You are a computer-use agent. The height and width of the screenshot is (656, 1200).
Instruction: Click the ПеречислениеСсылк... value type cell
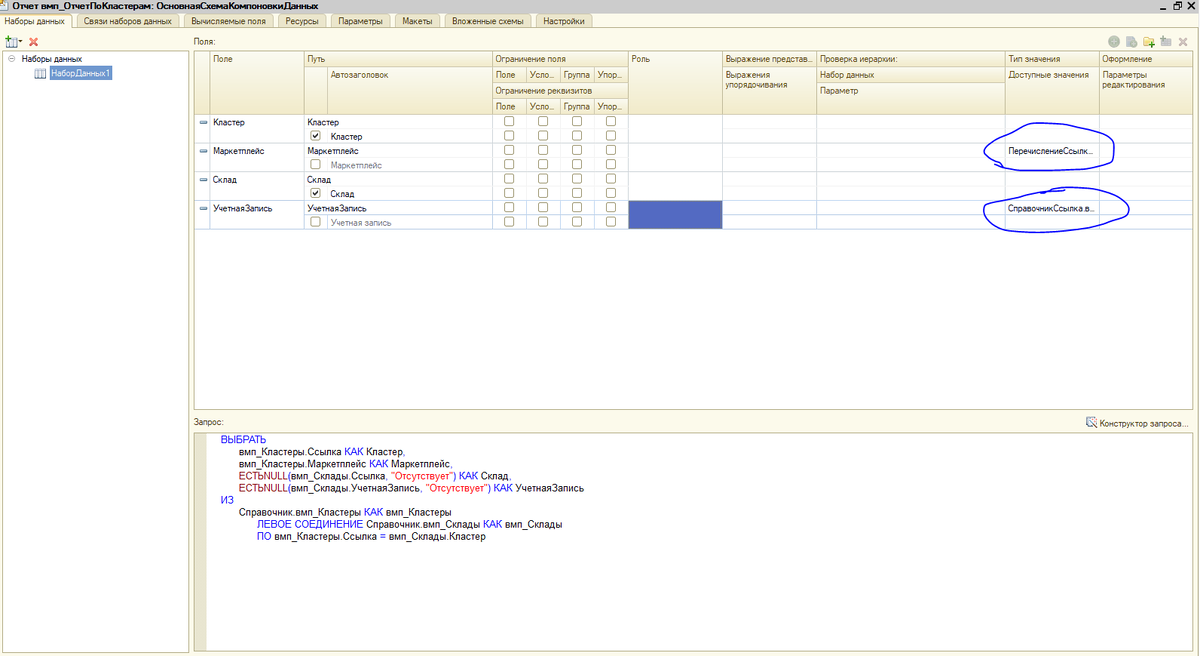click(x=1052, y=150)
